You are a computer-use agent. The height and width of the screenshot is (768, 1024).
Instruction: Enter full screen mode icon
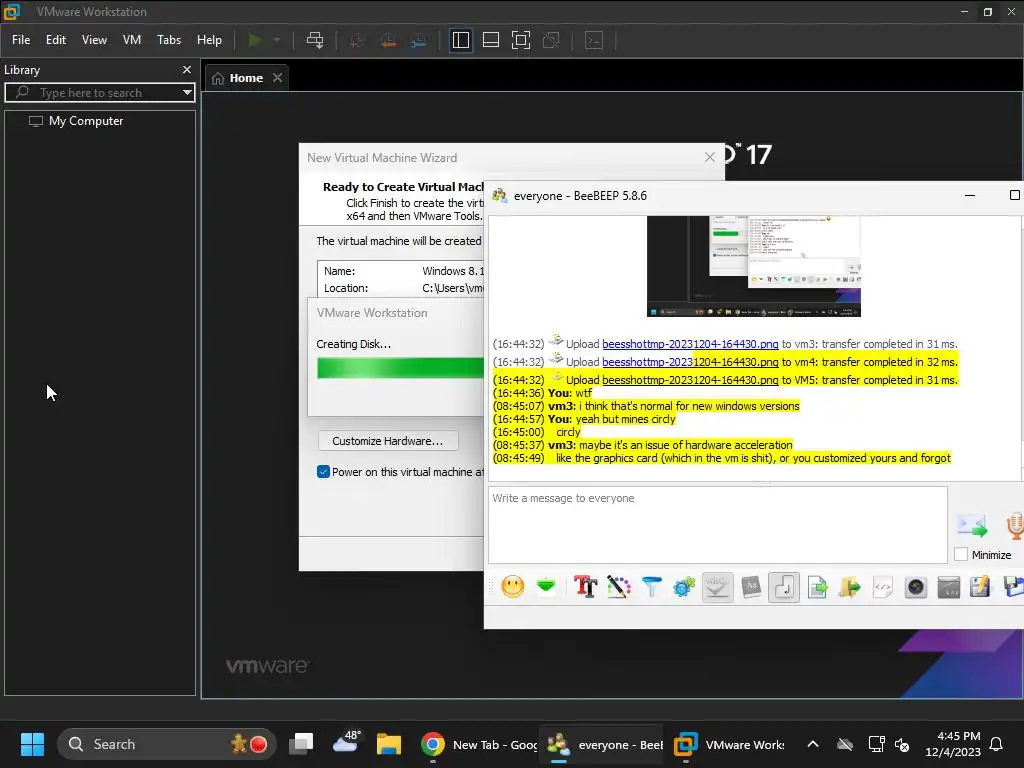click(x=520, y=40)
